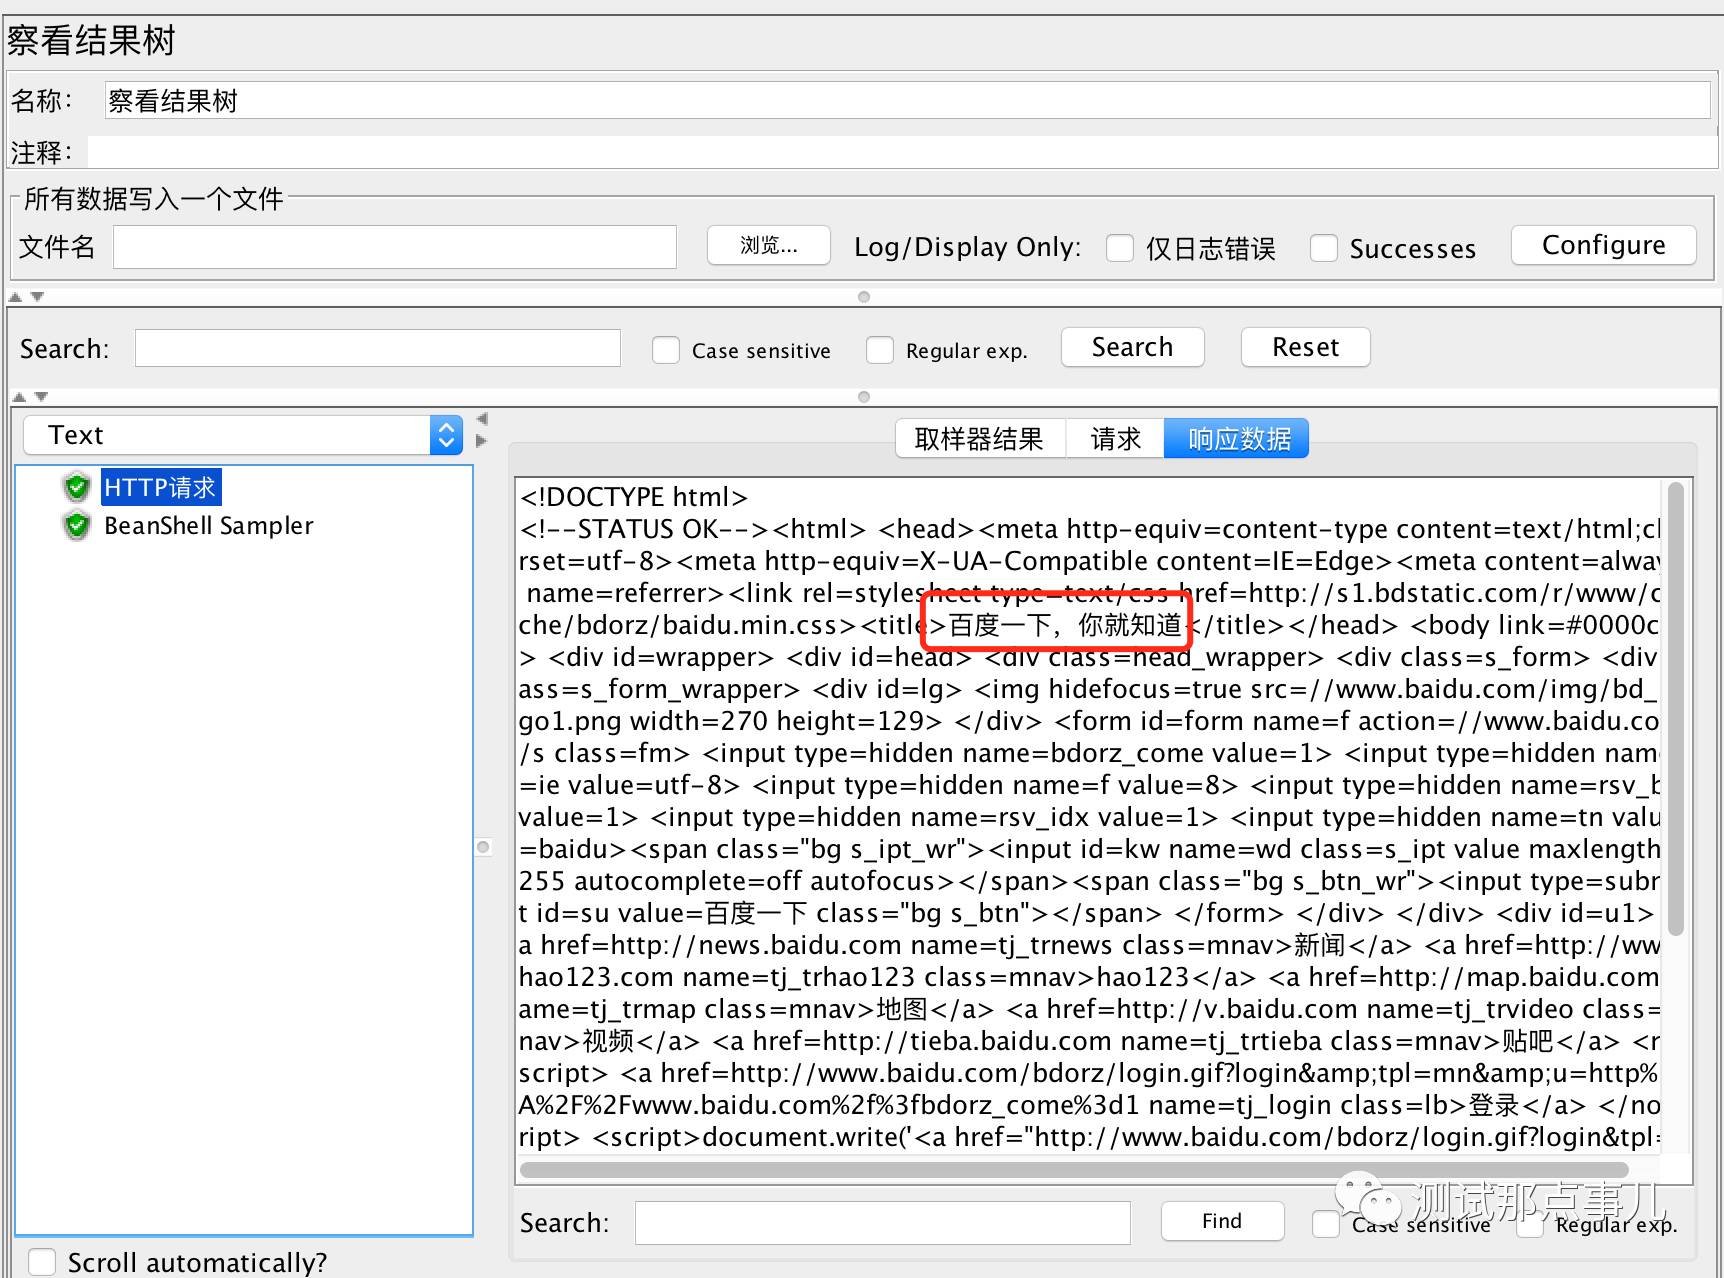Focus the 注释 comment field

click(902, 152)
